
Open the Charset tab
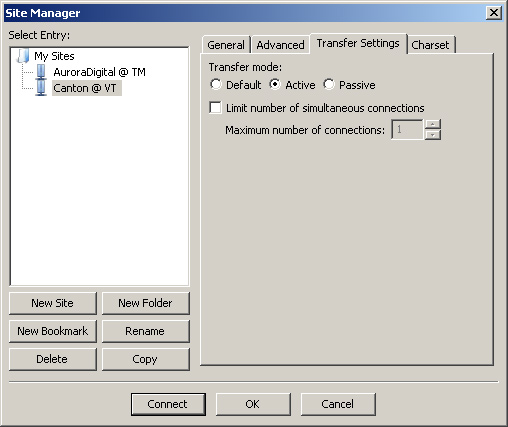[430, 45]
